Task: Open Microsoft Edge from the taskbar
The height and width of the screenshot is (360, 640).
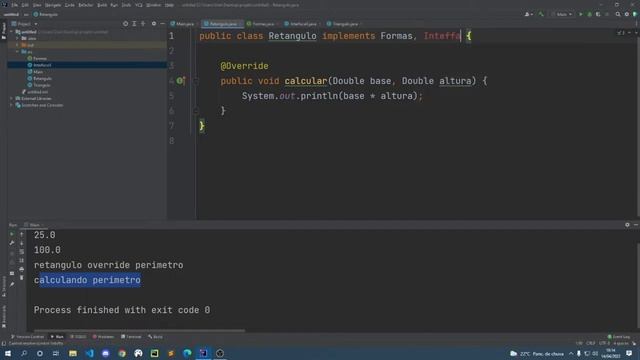Action: pos(187,353)
